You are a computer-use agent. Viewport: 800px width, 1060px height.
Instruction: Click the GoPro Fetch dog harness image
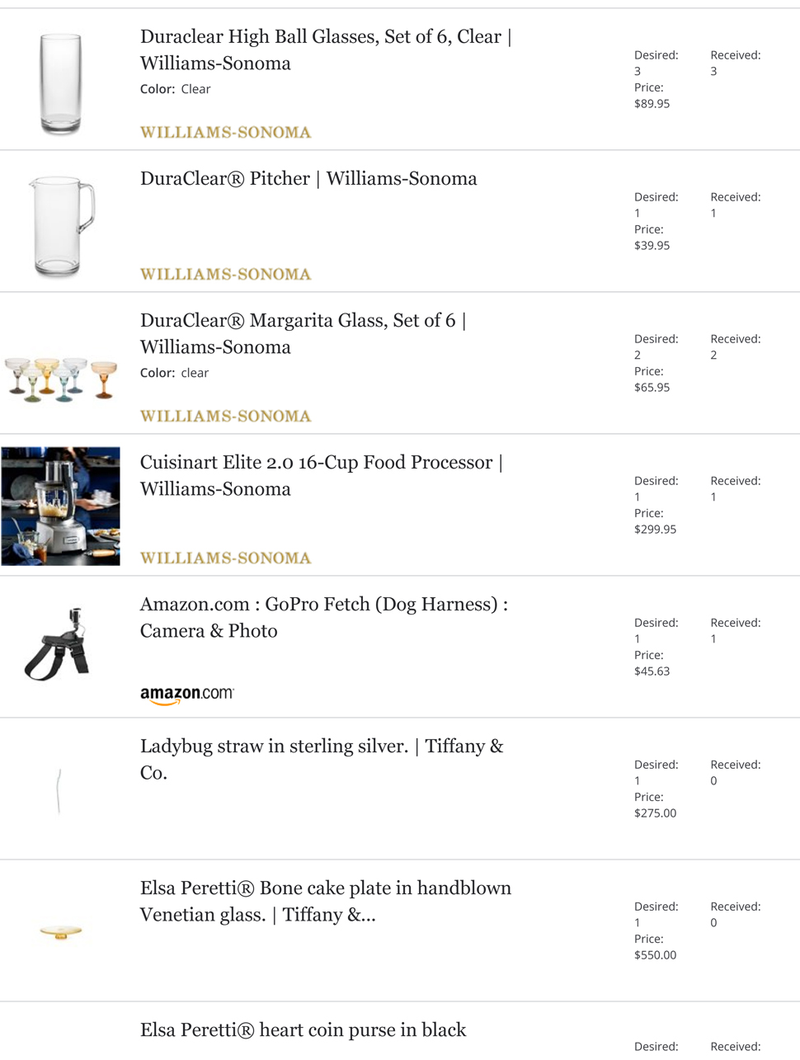click(x=57, y=644)
